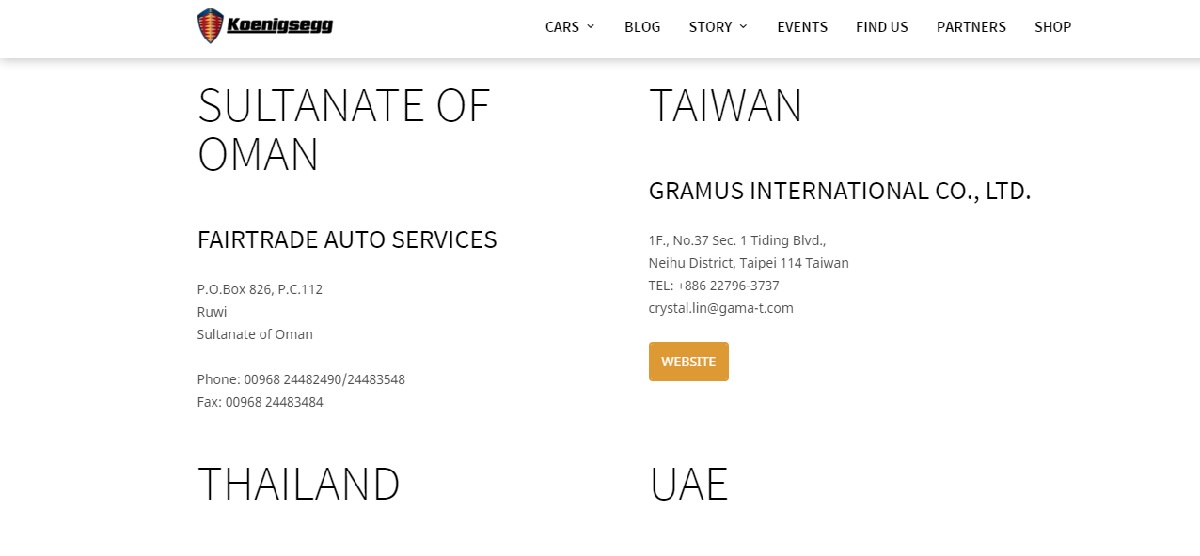Click the Koenigsegg shield logo icon
This screenshot has height=556, width=1200.
tap(209, 26)
